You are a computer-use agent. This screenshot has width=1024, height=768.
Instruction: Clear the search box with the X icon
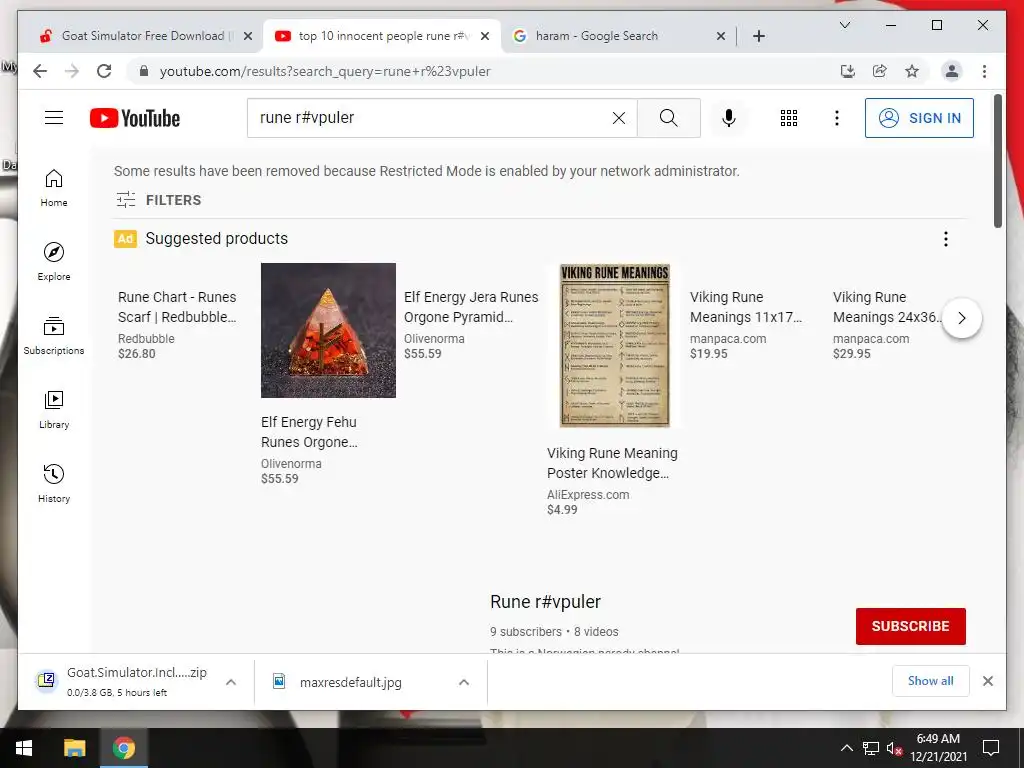[x=618, y=118]
